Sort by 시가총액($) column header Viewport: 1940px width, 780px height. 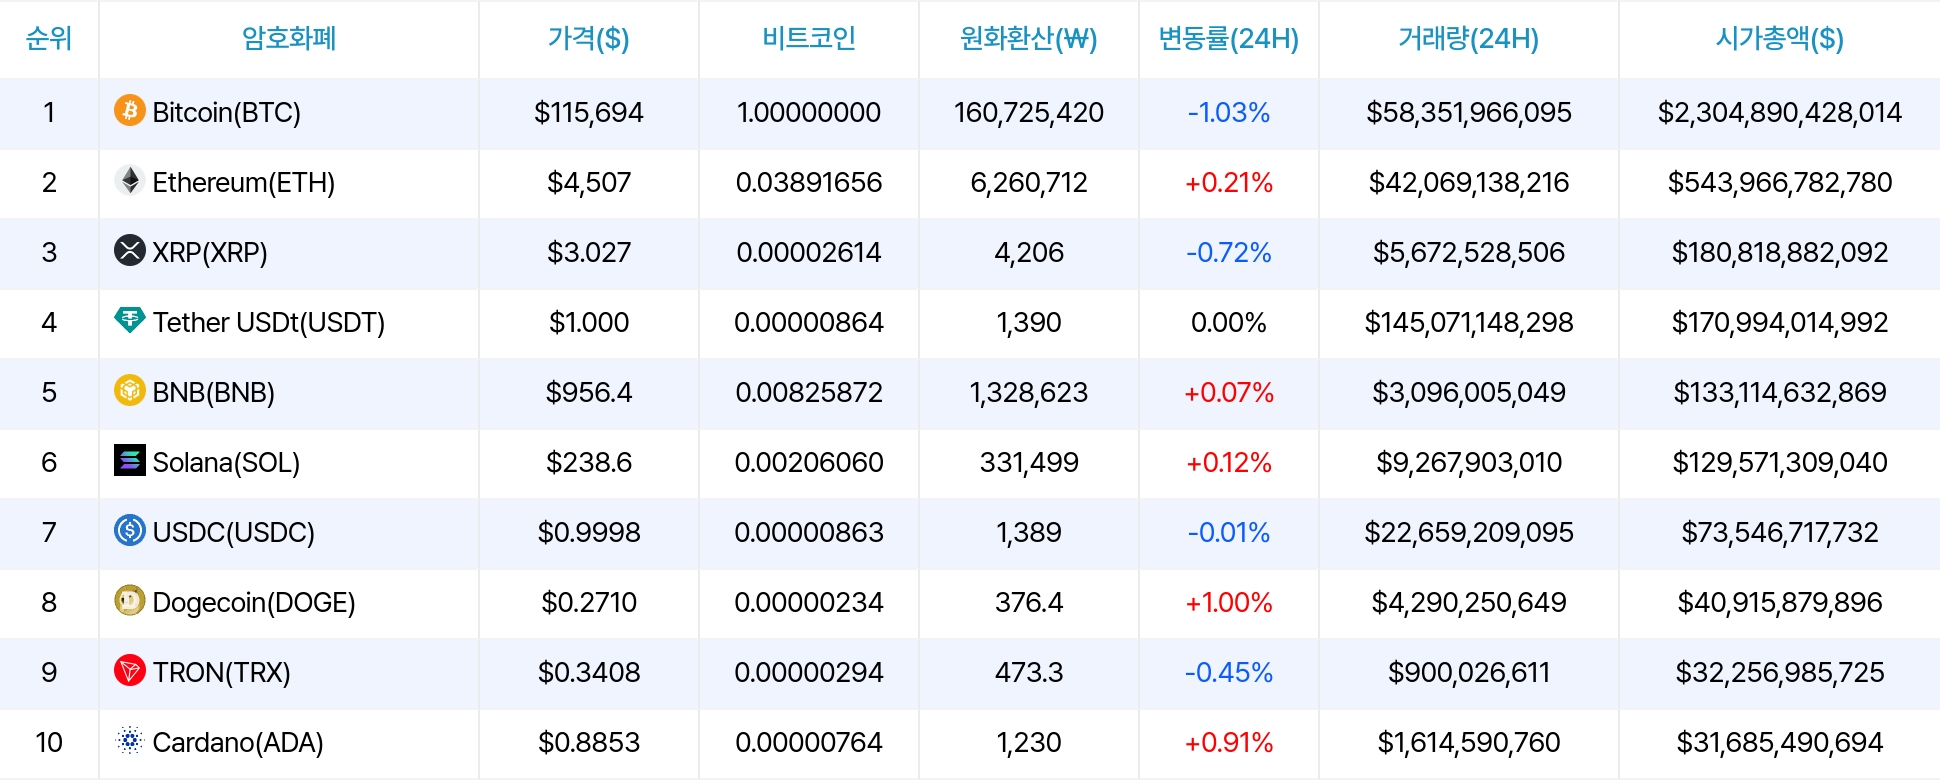[1780, 38]
